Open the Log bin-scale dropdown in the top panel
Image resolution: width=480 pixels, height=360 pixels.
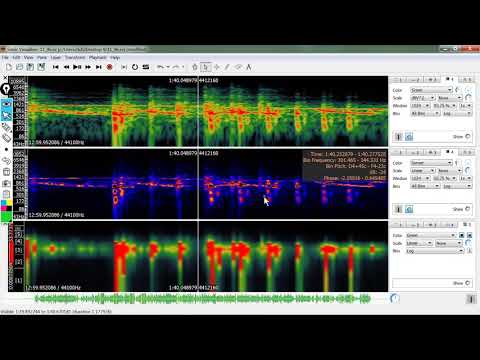457,114
